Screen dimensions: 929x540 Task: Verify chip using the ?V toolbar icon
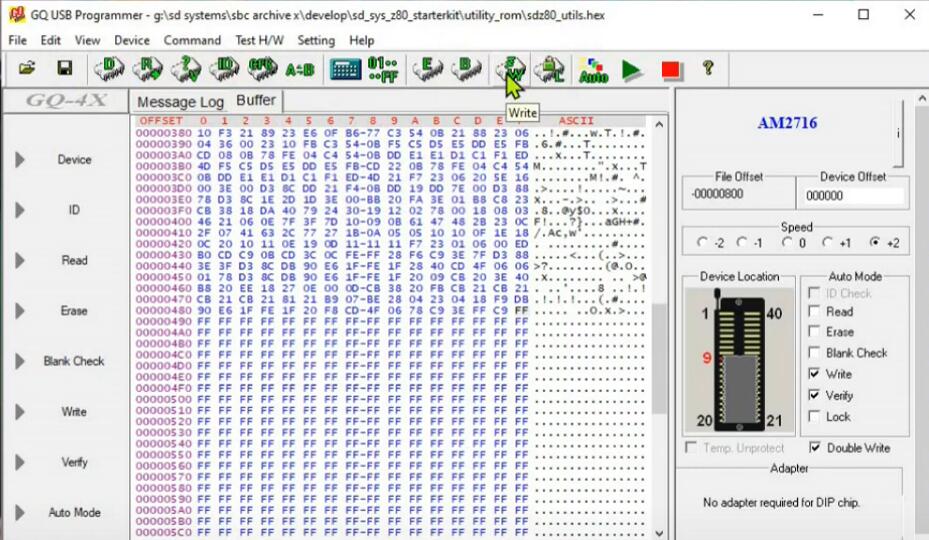click(186, 69)
